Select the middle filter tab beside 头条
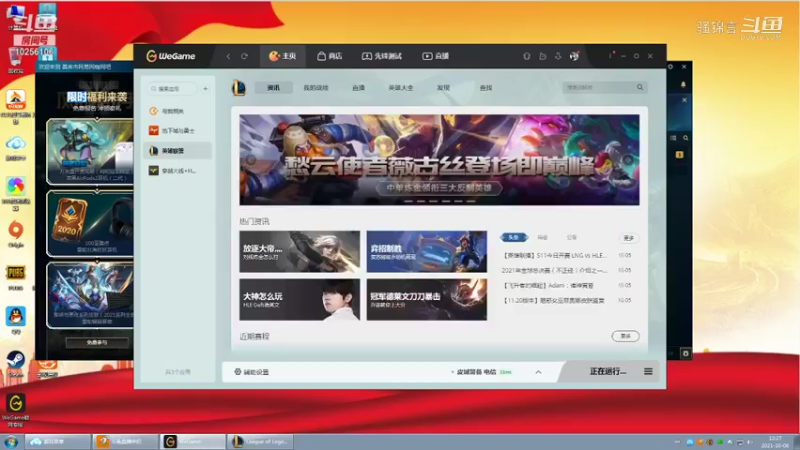The image size is (800, 450). (542, 237)
